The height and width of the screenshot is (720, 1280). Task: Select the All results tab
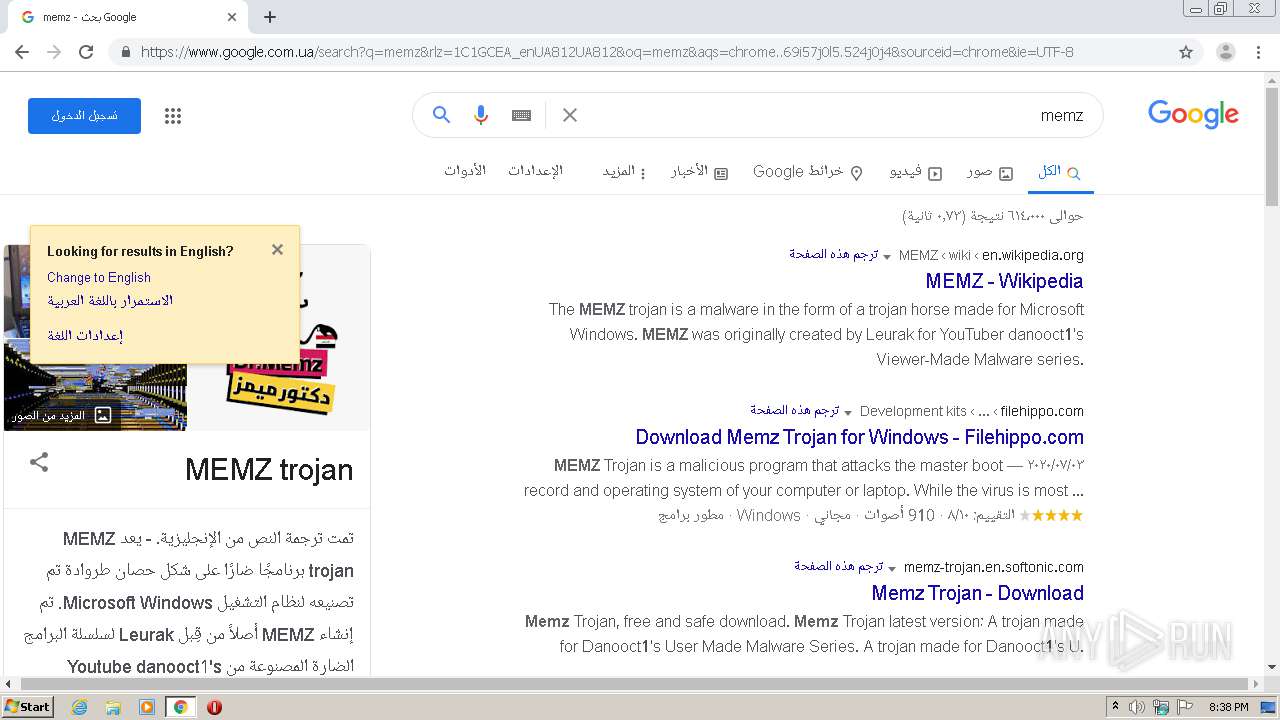pos(1059,172)
